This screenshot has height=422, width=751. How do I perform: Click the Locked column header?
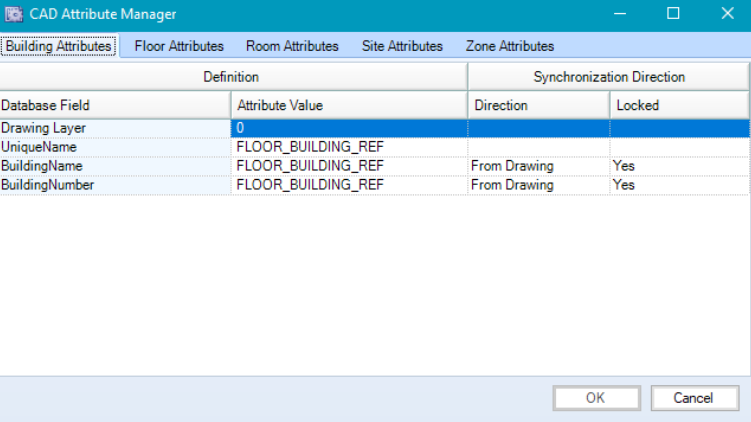[x=679, y=105]
